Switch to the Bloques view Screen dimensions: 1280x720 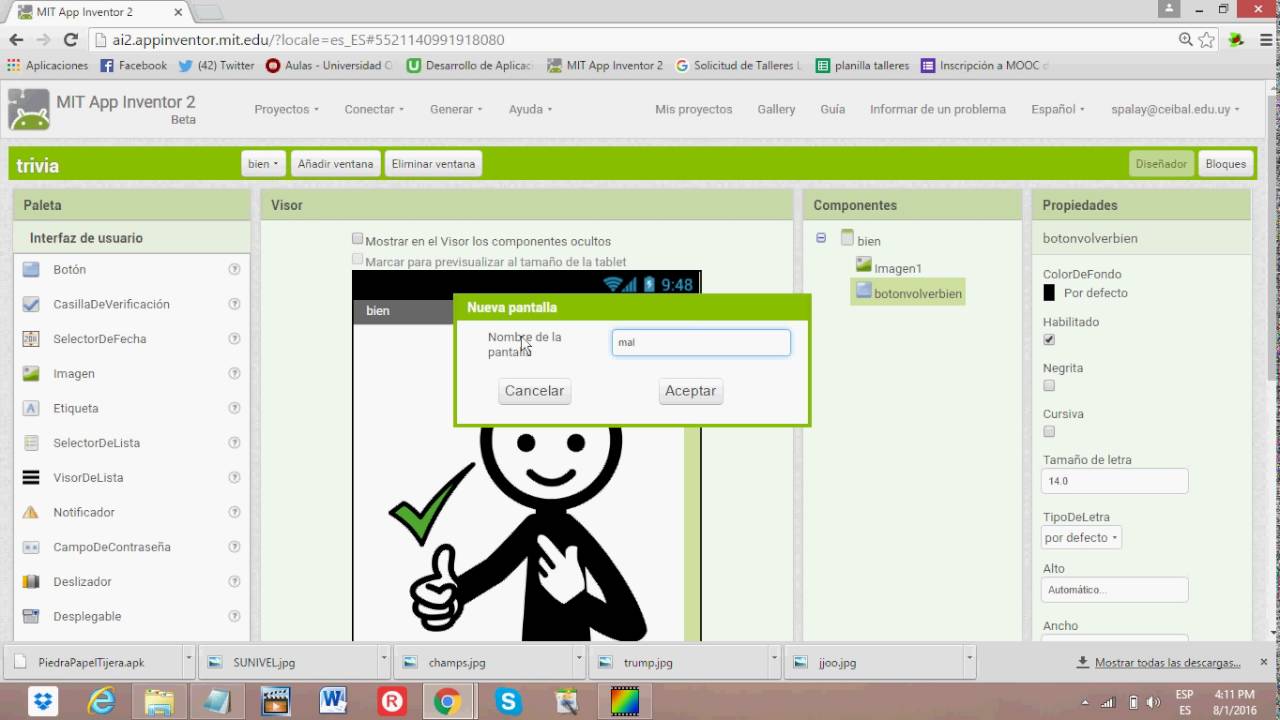[x=1225, y=164]
